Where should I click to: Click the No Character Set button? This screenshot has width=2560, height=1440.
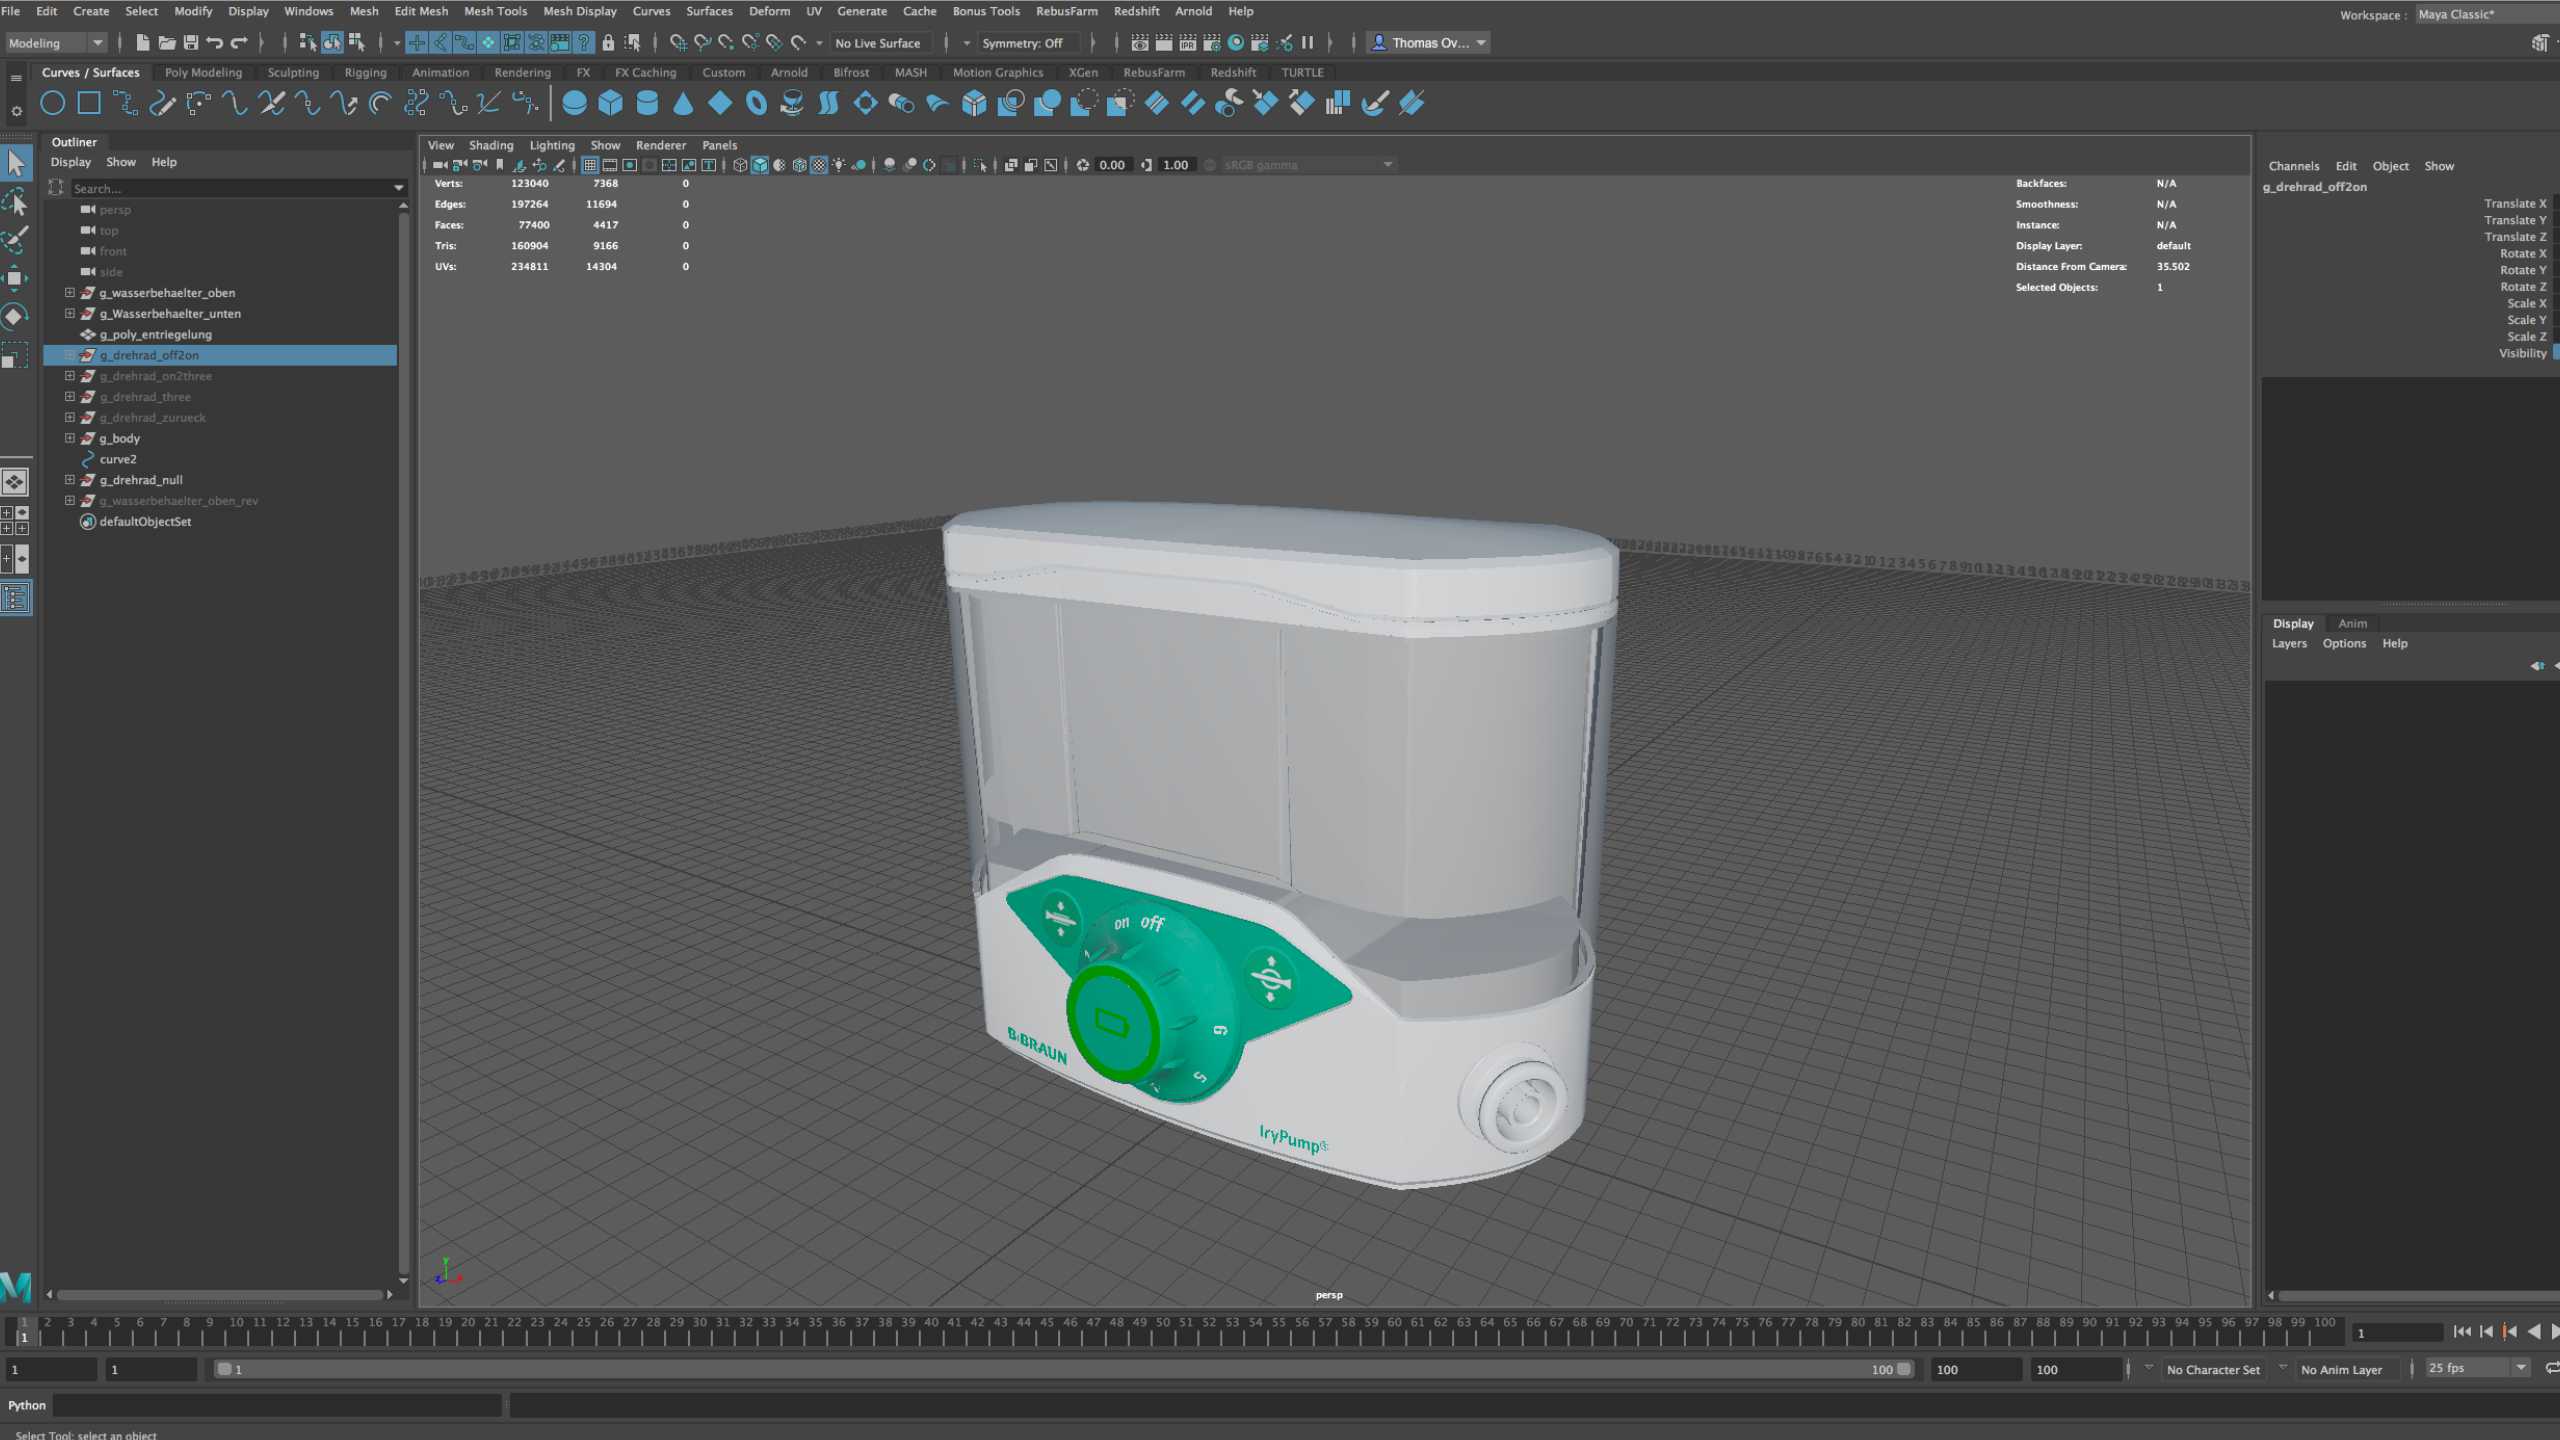pos(2213,1369)
